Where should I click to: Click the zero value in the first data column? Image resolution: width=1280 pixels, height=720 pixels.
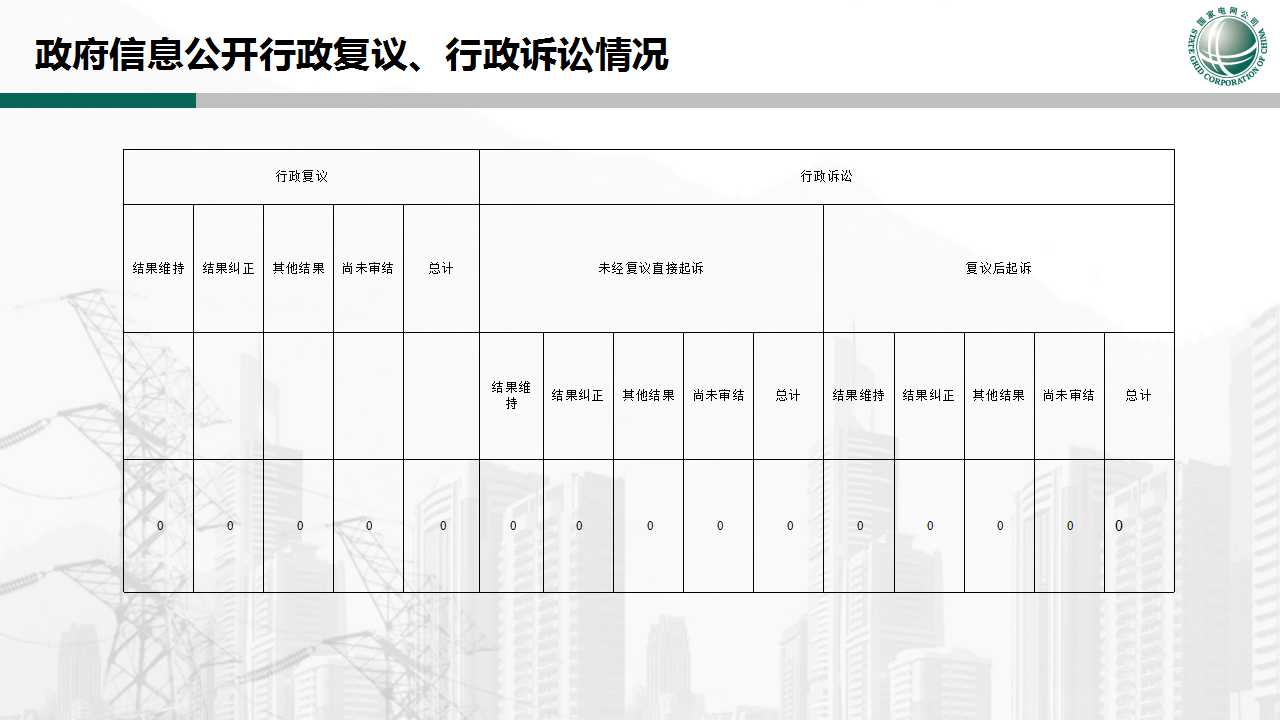pyautogui.click(x=159, y=526)
